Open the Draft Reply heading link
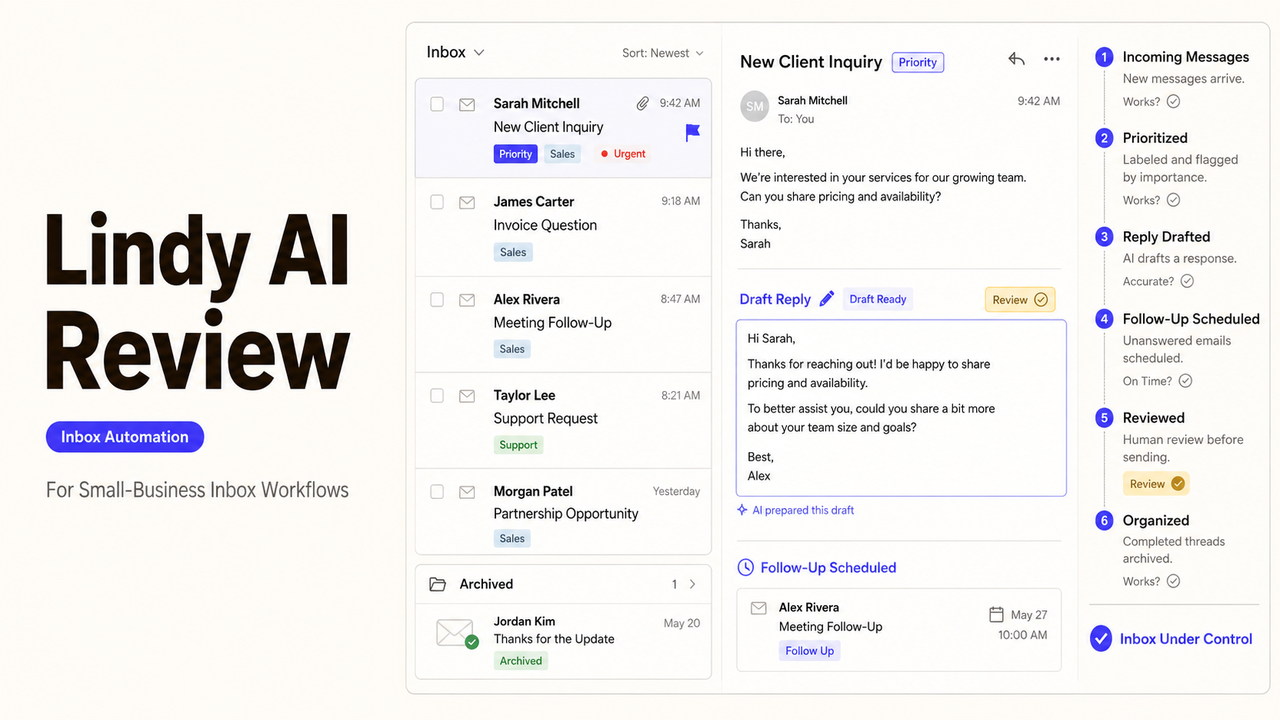The height and width of the screenshot is (720, 1280). click(775, 299)
